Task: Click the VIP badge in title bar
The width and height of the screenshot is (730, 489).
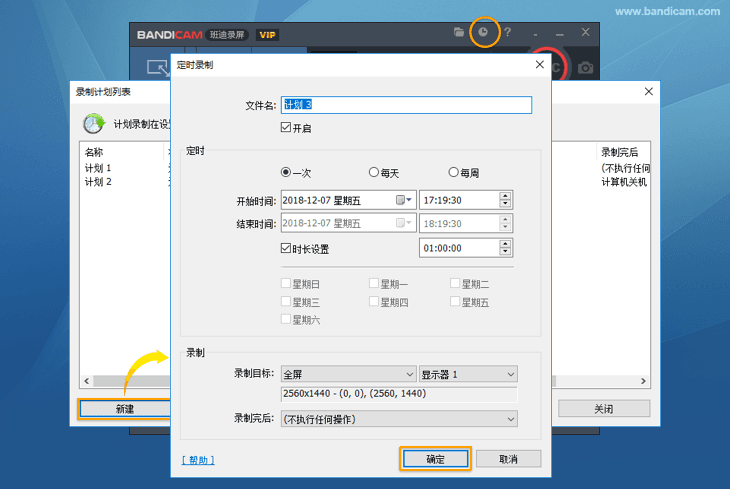Action: [x=267, y=35]
